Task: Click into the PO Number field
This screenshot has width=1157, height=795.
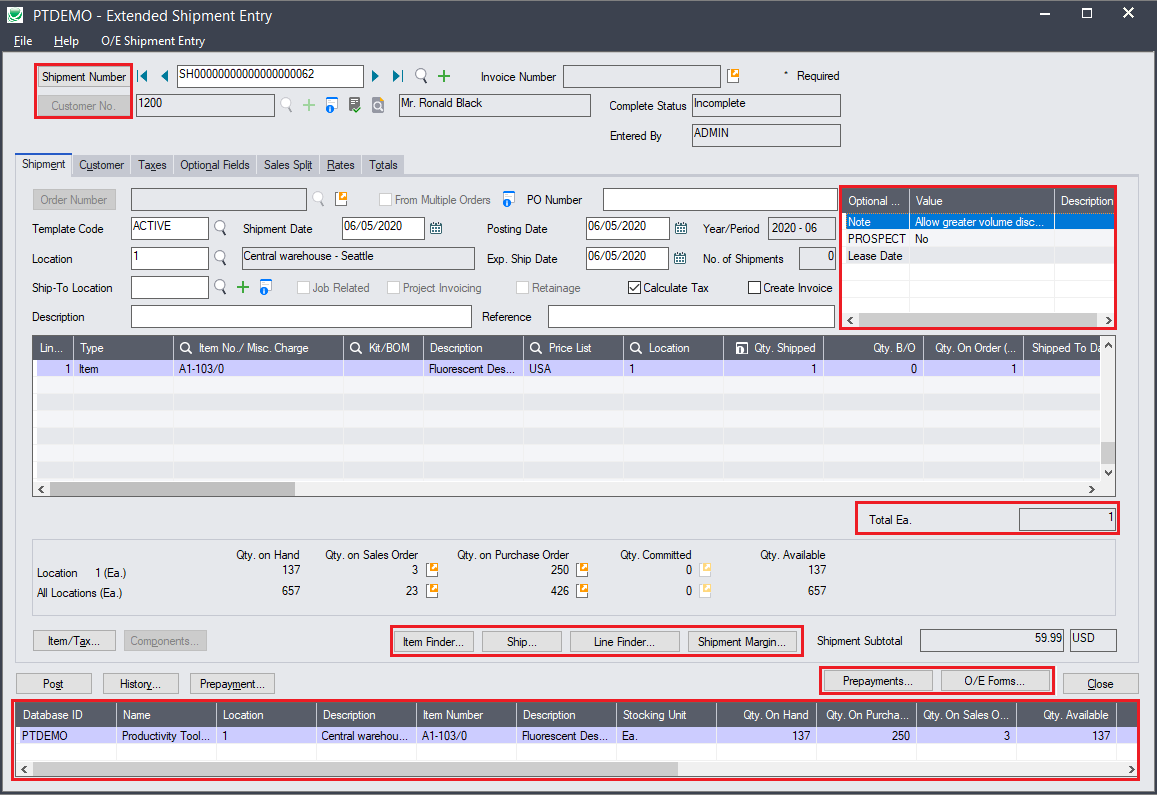Action: coord(719,199)
